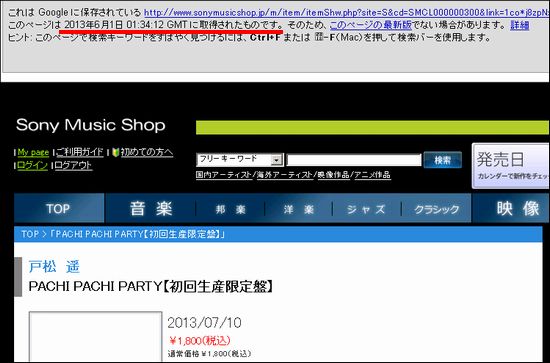The image size is (550, 363).
Task: Click the album cover image placeholder
Action: [x=95, y=336]
